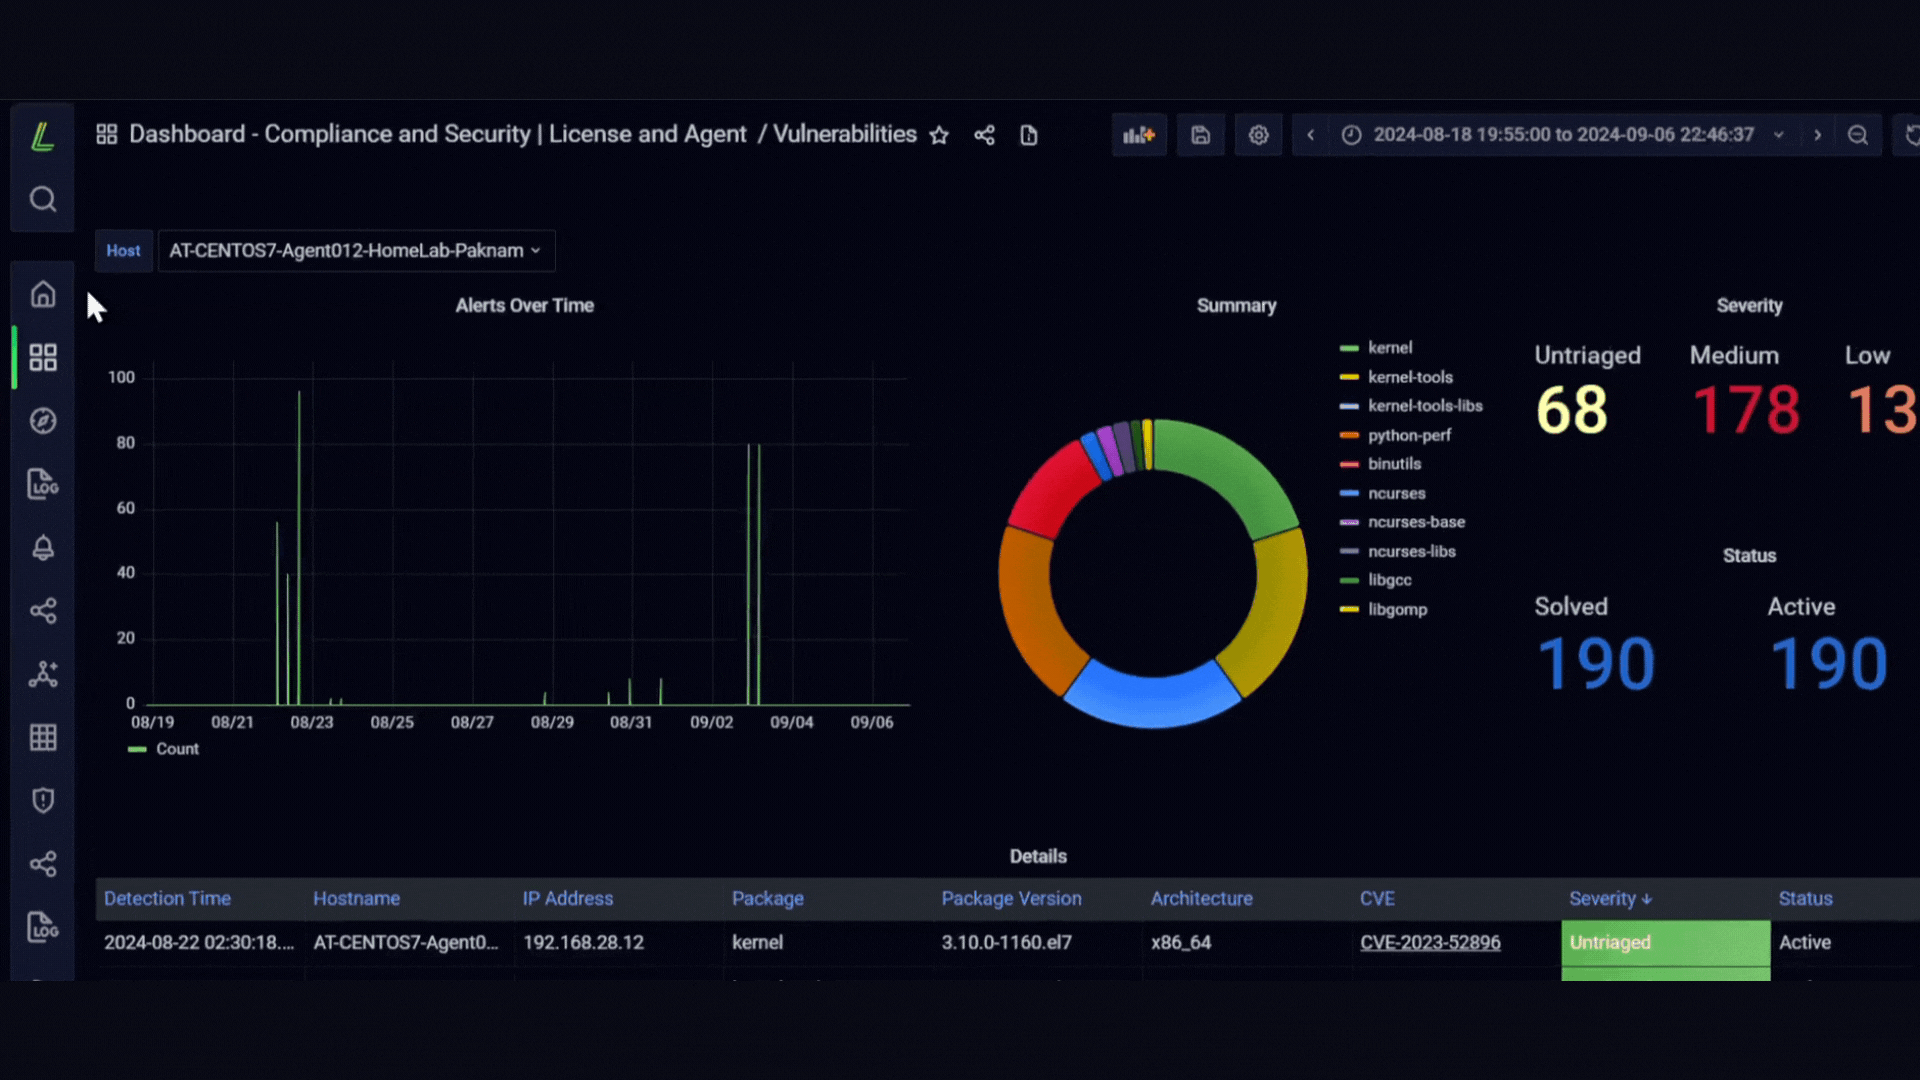Toggle the kernel series in legend
Screen dimensions: 1920x1080
coord(1389,348)
